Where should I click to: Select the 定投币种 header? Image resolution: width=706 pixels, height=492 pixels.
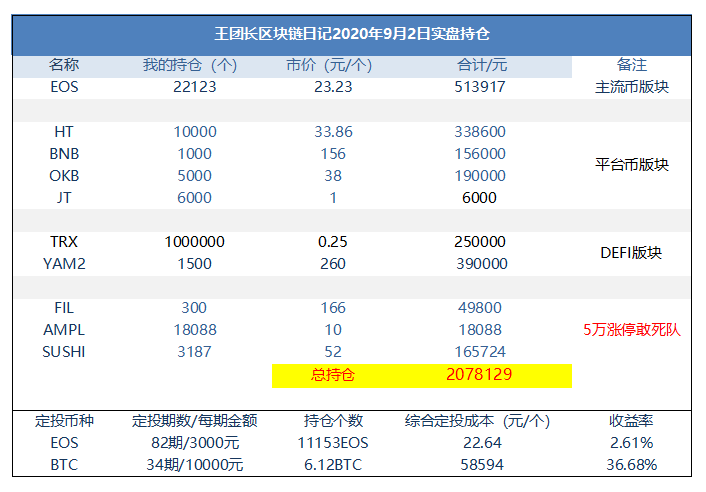click(x=64, y=421)
